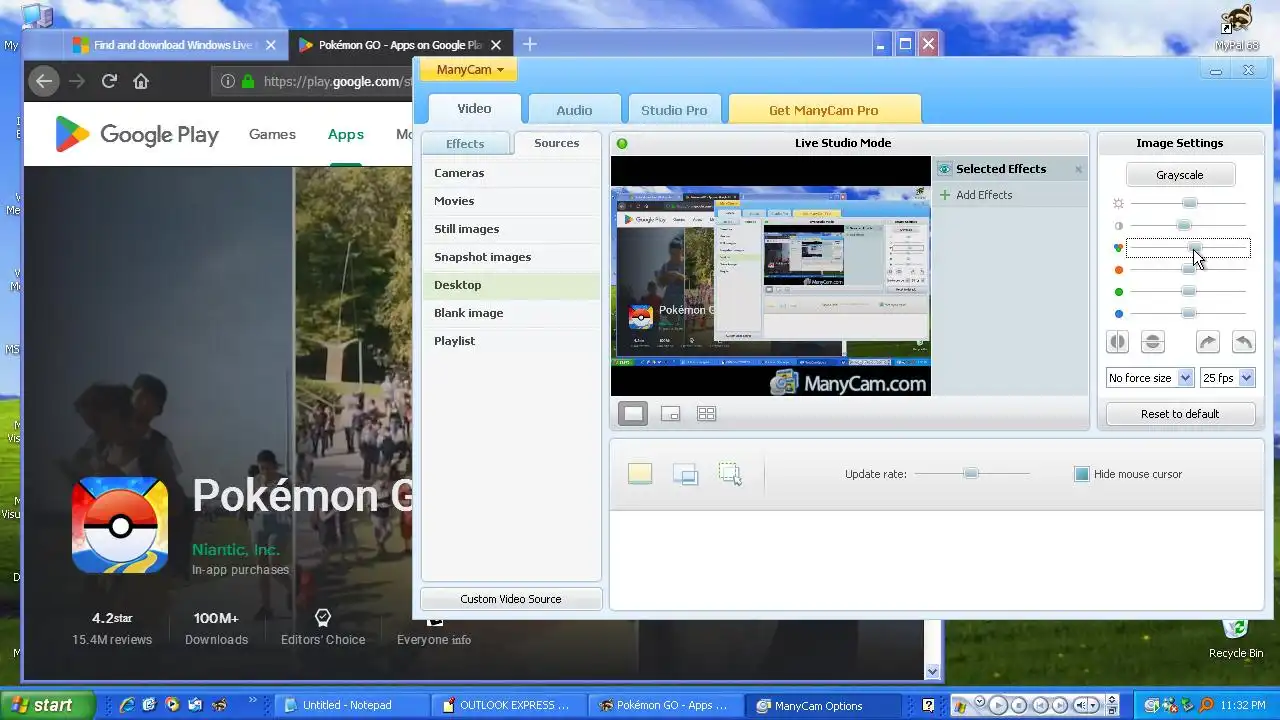Rotate the image counter-clockwise with the arrow icon
The height and width of the screenshot is (720, 1280).
click(1243, 342)
